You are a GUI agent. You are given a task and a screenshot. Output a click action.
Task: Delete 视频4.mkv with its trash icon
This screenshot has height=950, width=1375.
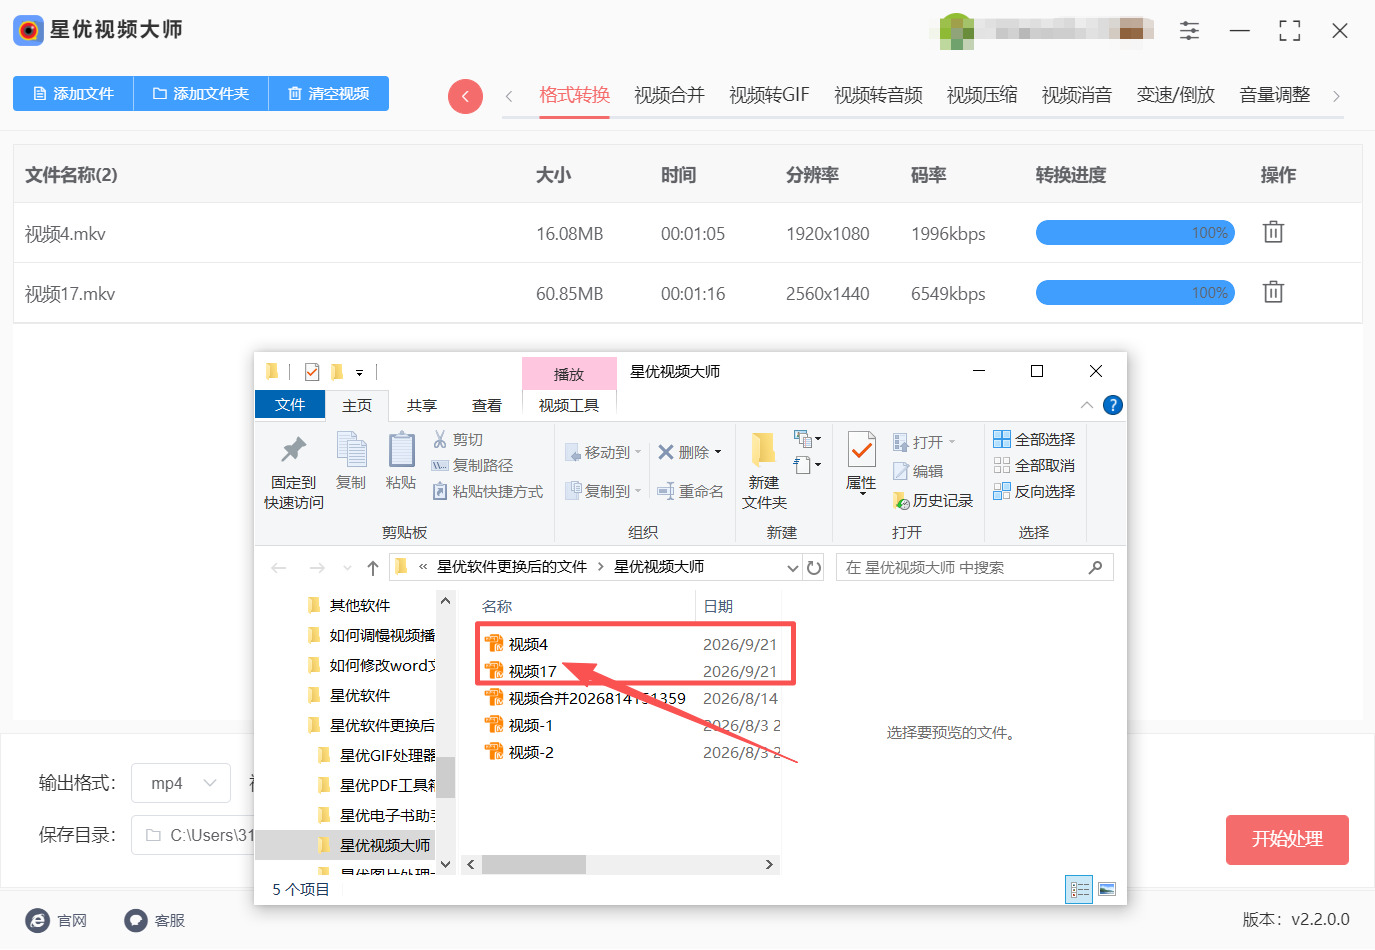1273,232
